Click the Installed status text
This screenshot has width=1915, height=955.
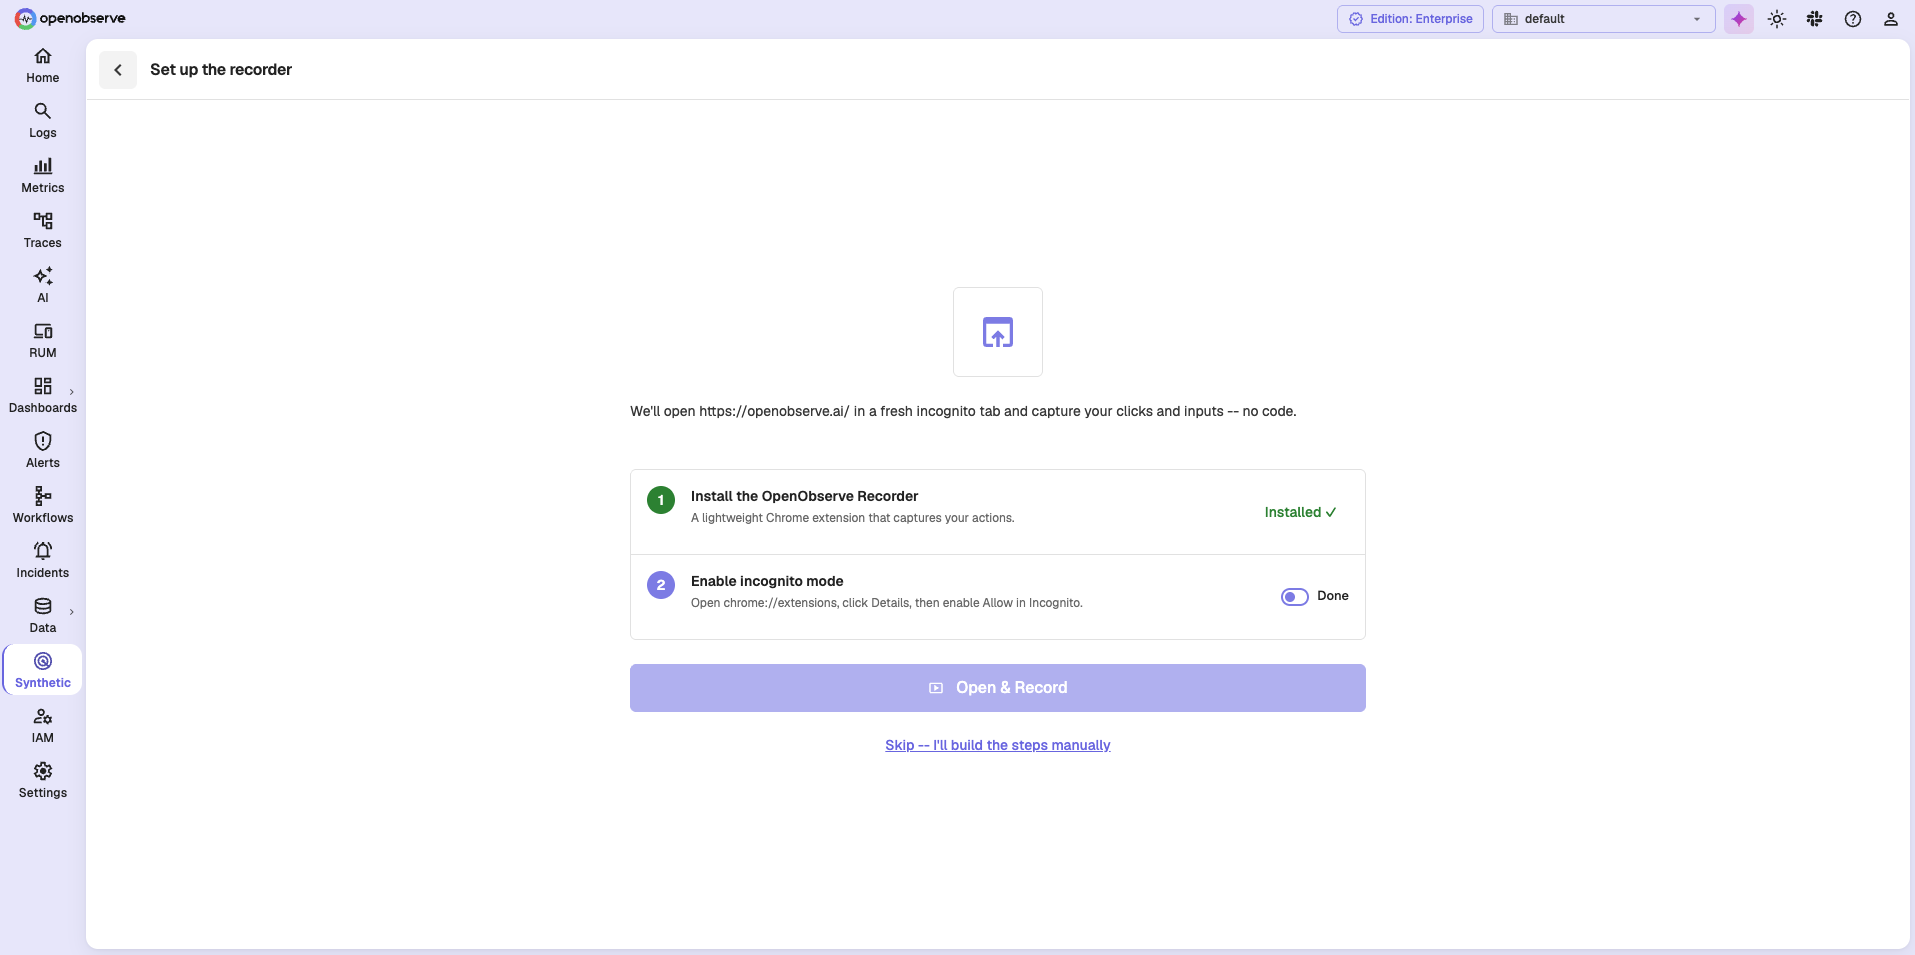point(1300,512)
